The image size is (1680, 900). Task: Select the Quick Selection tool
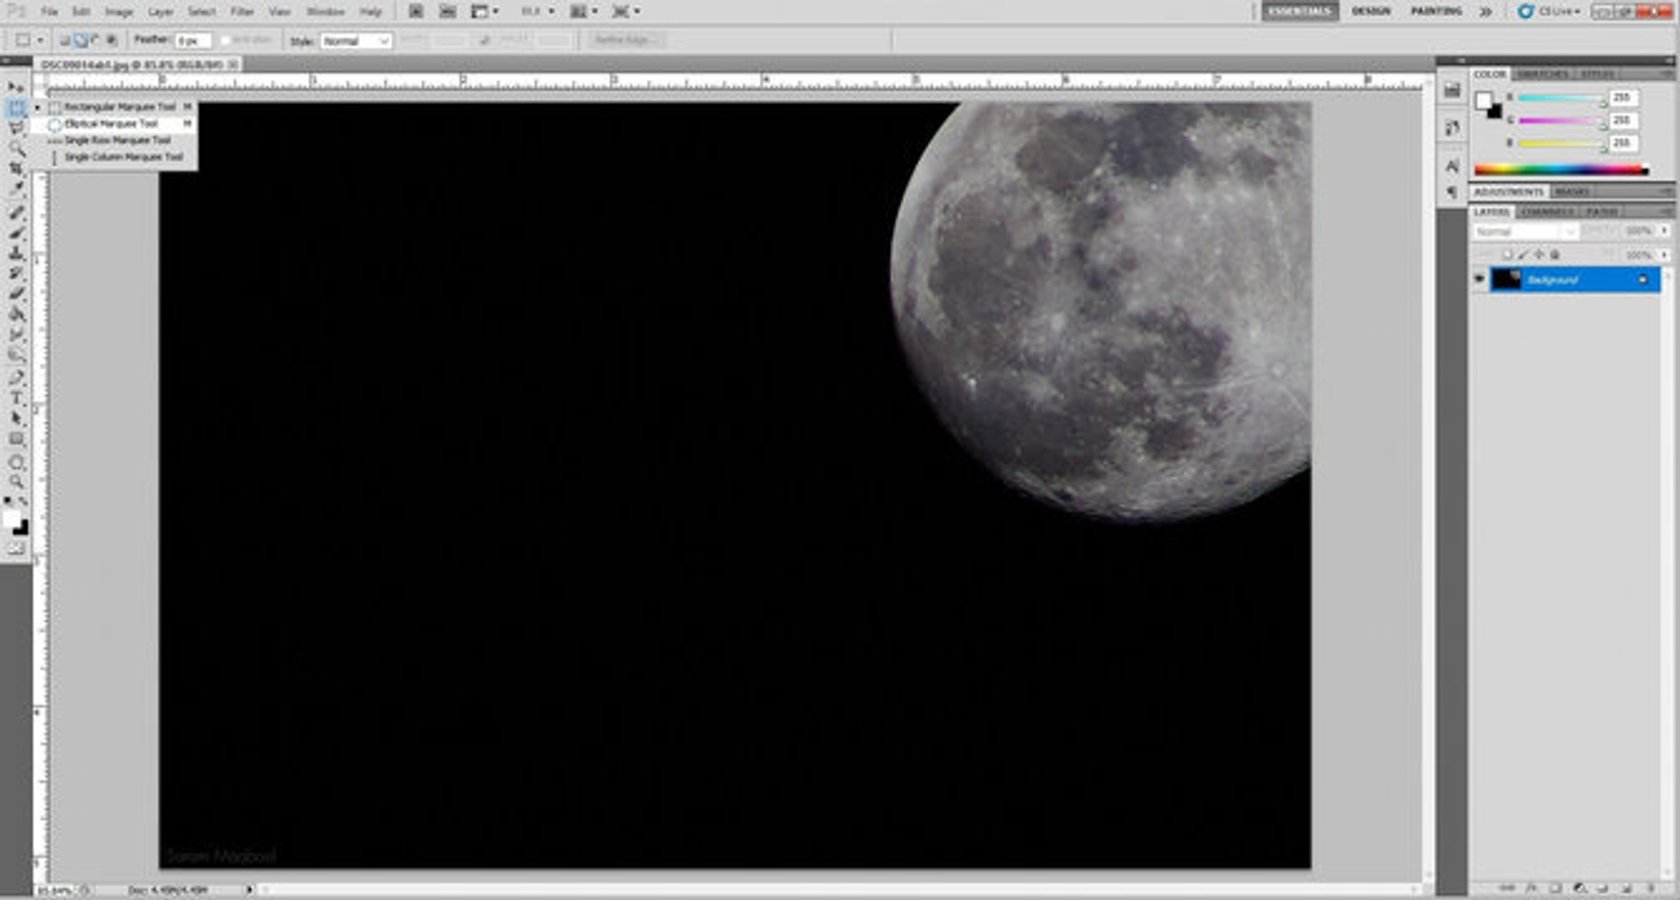(x=16, y=148)
